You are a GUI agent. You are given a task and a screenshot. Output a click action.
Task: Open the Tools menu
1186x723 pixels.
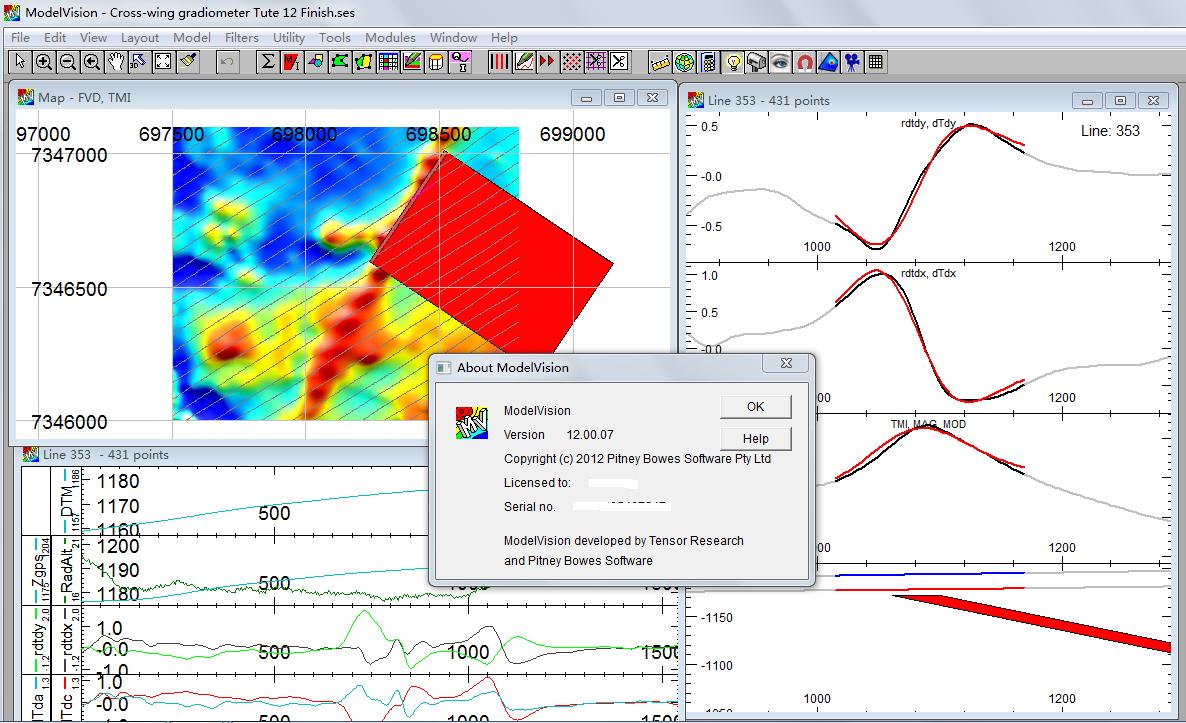point(334,37)
